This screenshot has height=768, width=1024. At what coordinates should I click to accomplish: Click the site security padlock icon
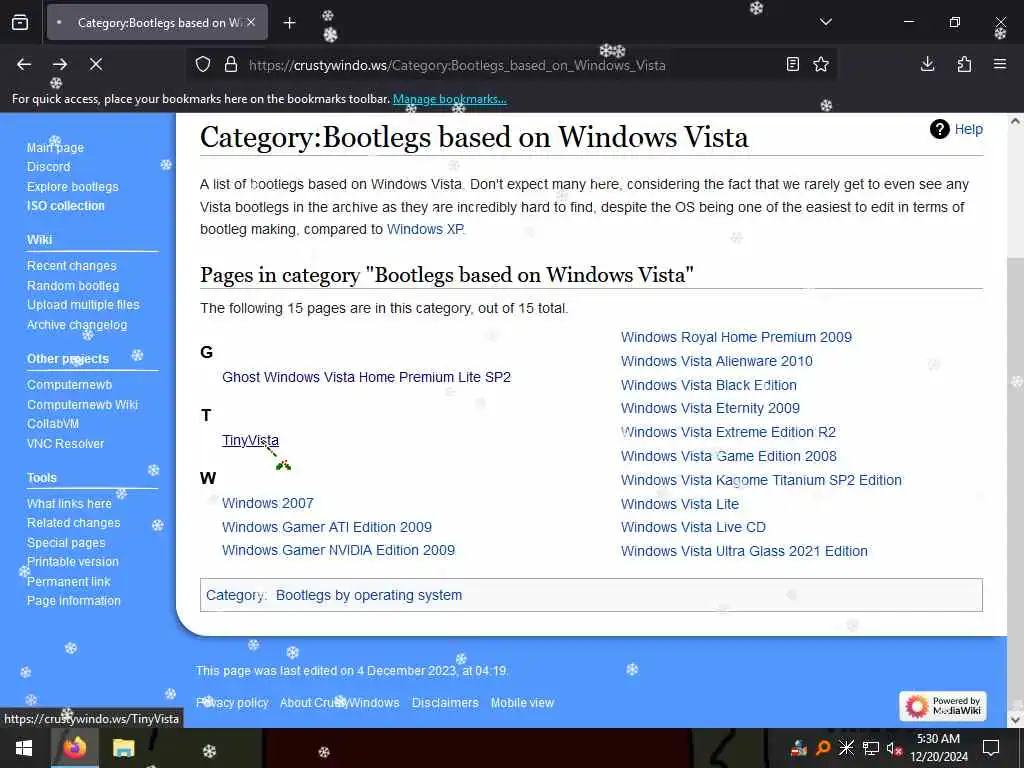(x=231, y=65)
